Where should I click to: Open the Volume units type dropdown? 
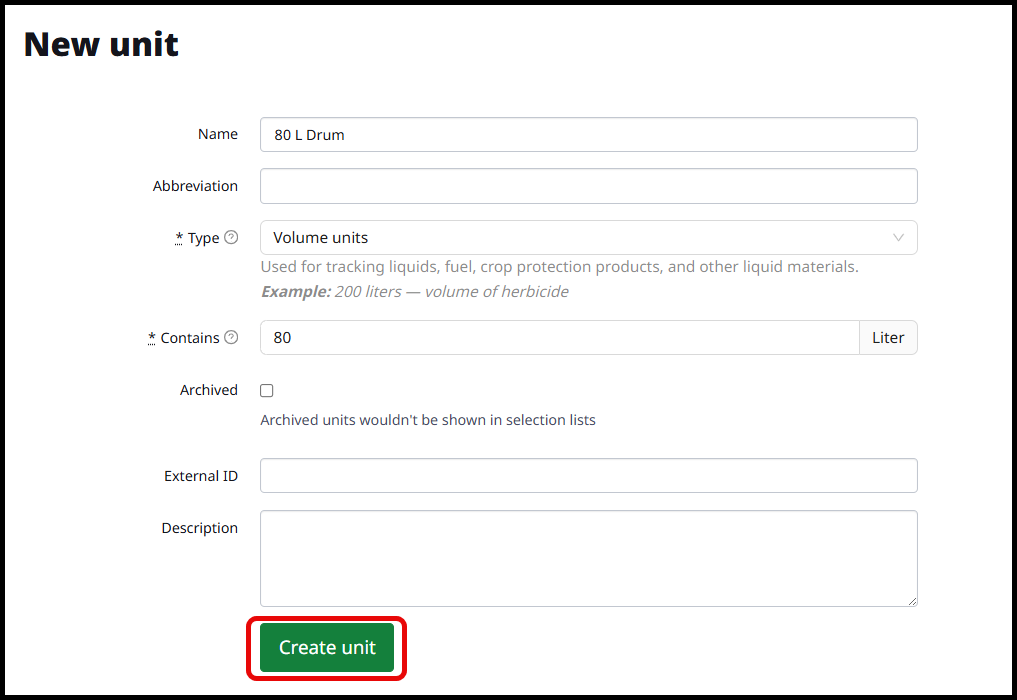point(588,238)
